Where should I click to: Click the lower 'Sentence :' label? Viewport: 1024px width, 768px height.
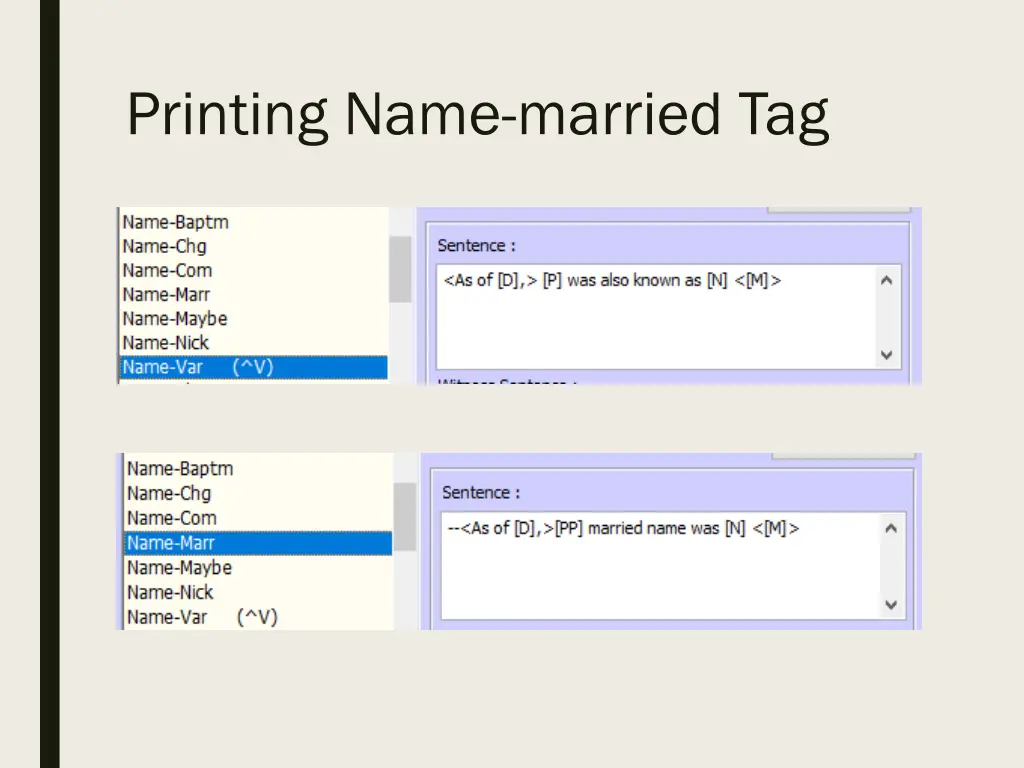pyautogui.click(x=481, y=492)
